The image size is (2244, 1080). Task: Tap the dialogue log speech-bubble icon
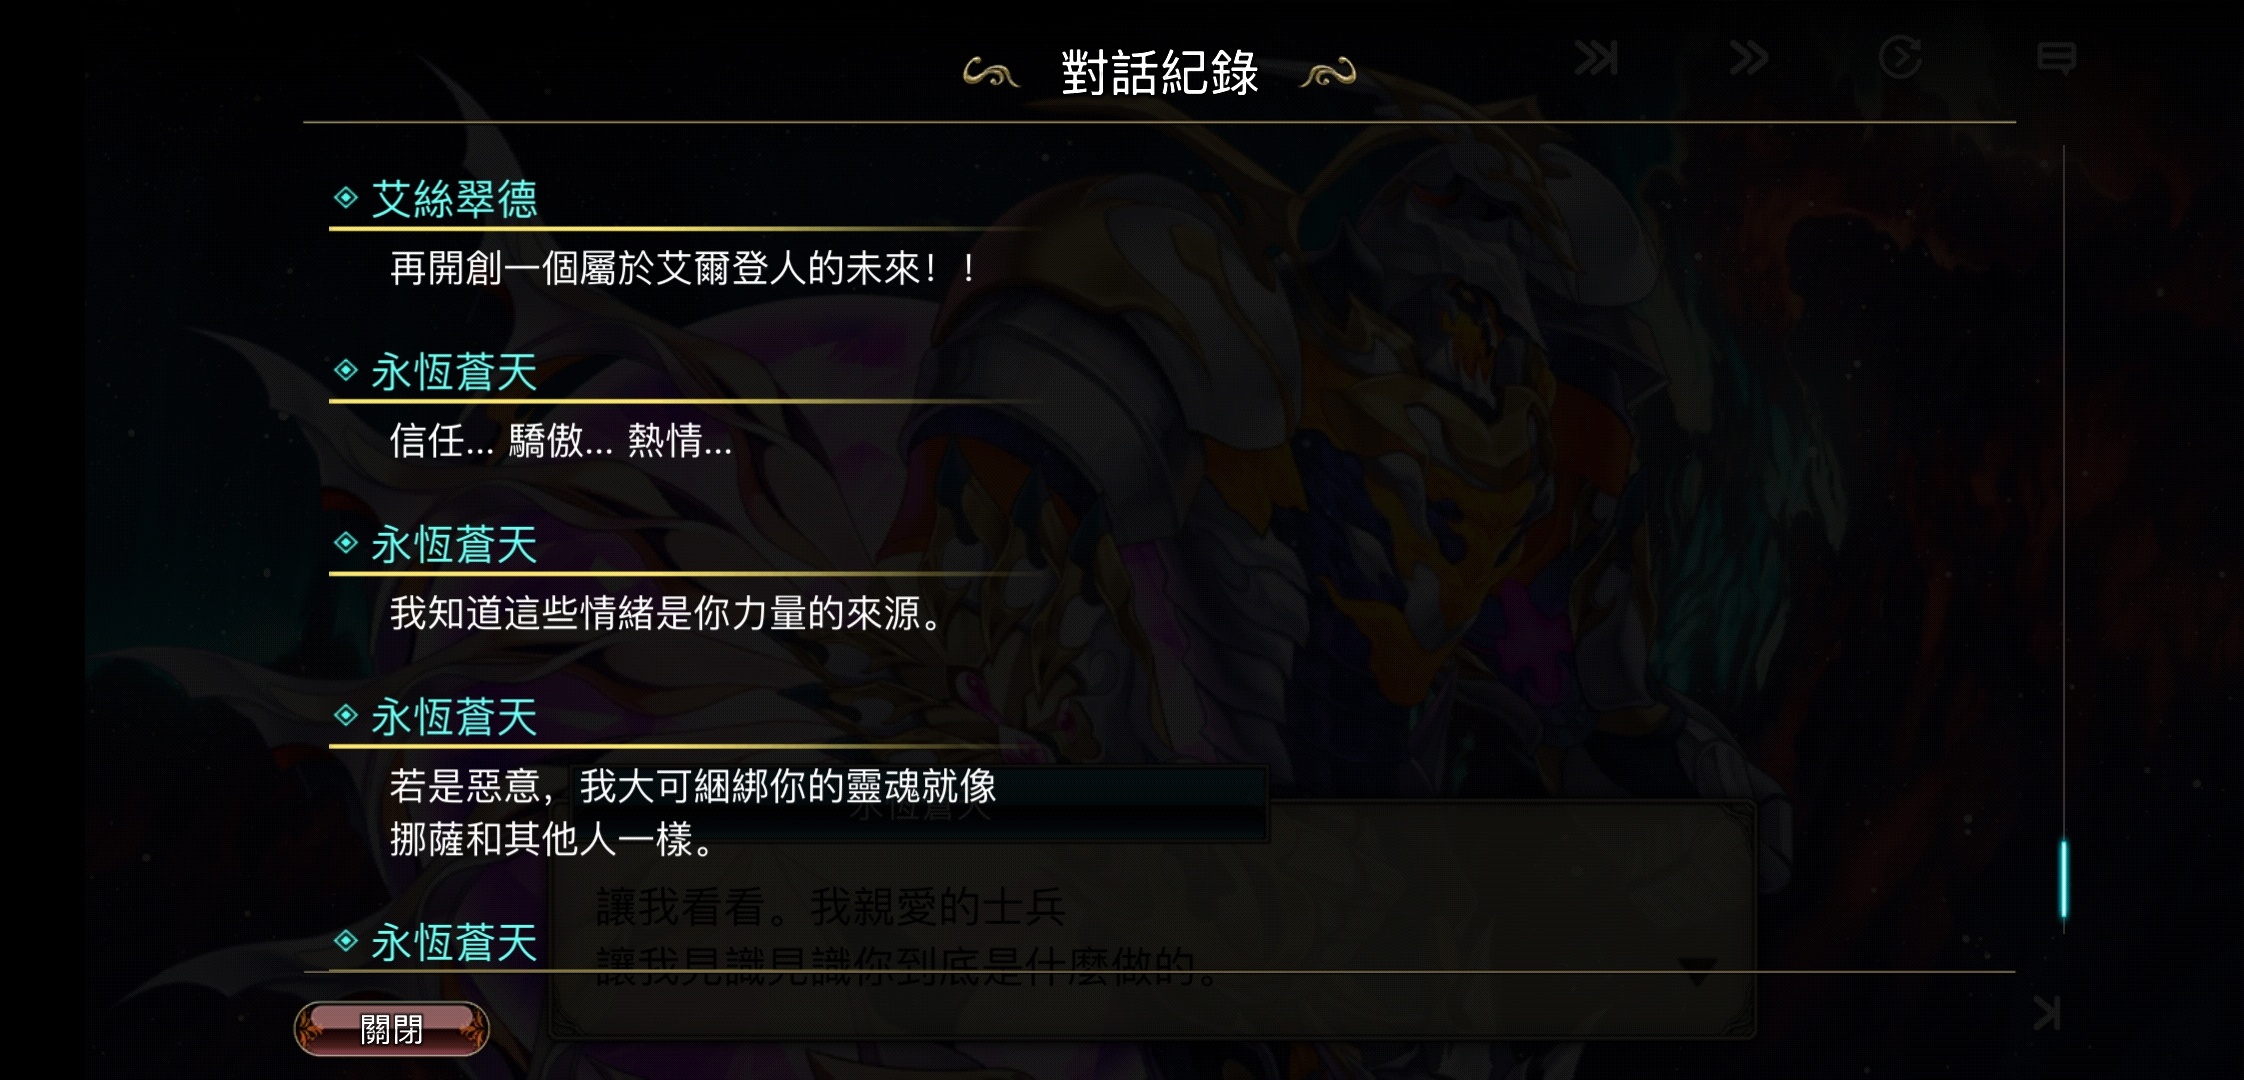[x=2056, y=59]
